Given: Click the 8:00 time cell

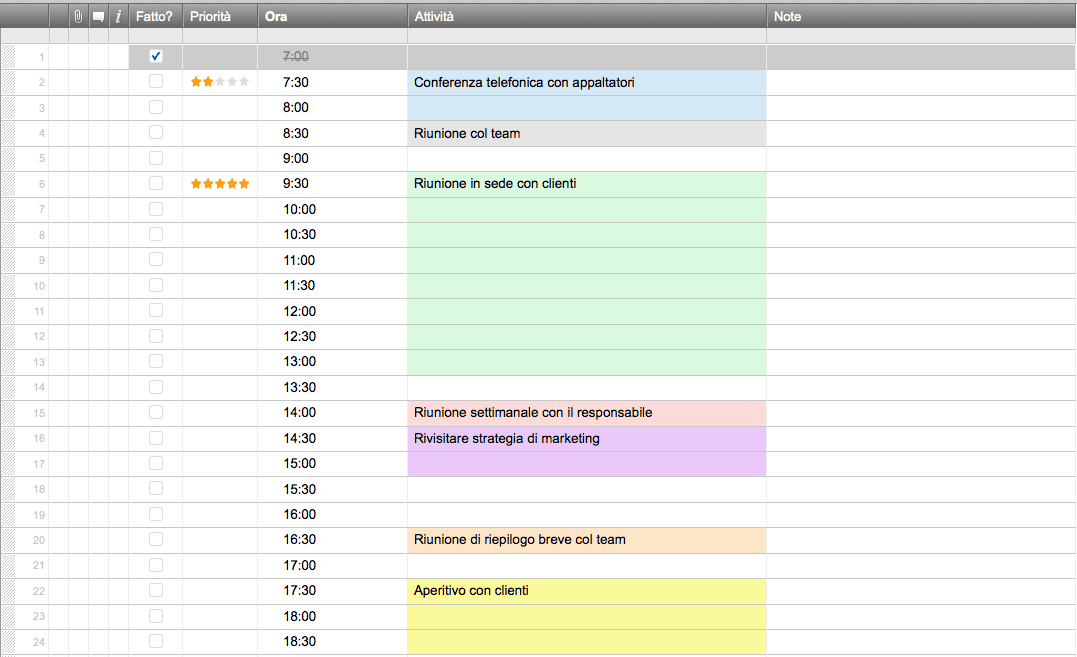Looking at the screenshot, I should click(x=332, y=108).
